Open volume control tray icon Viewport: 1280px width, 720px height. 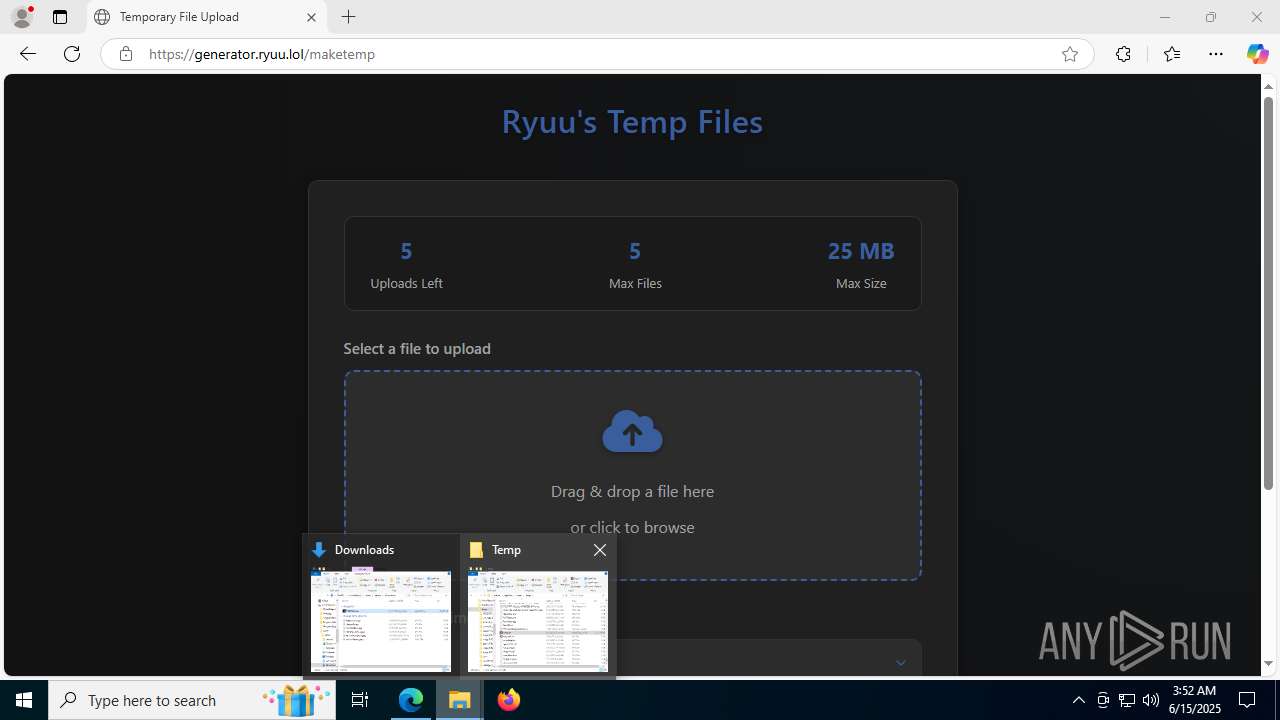(x=1151, y=700)
